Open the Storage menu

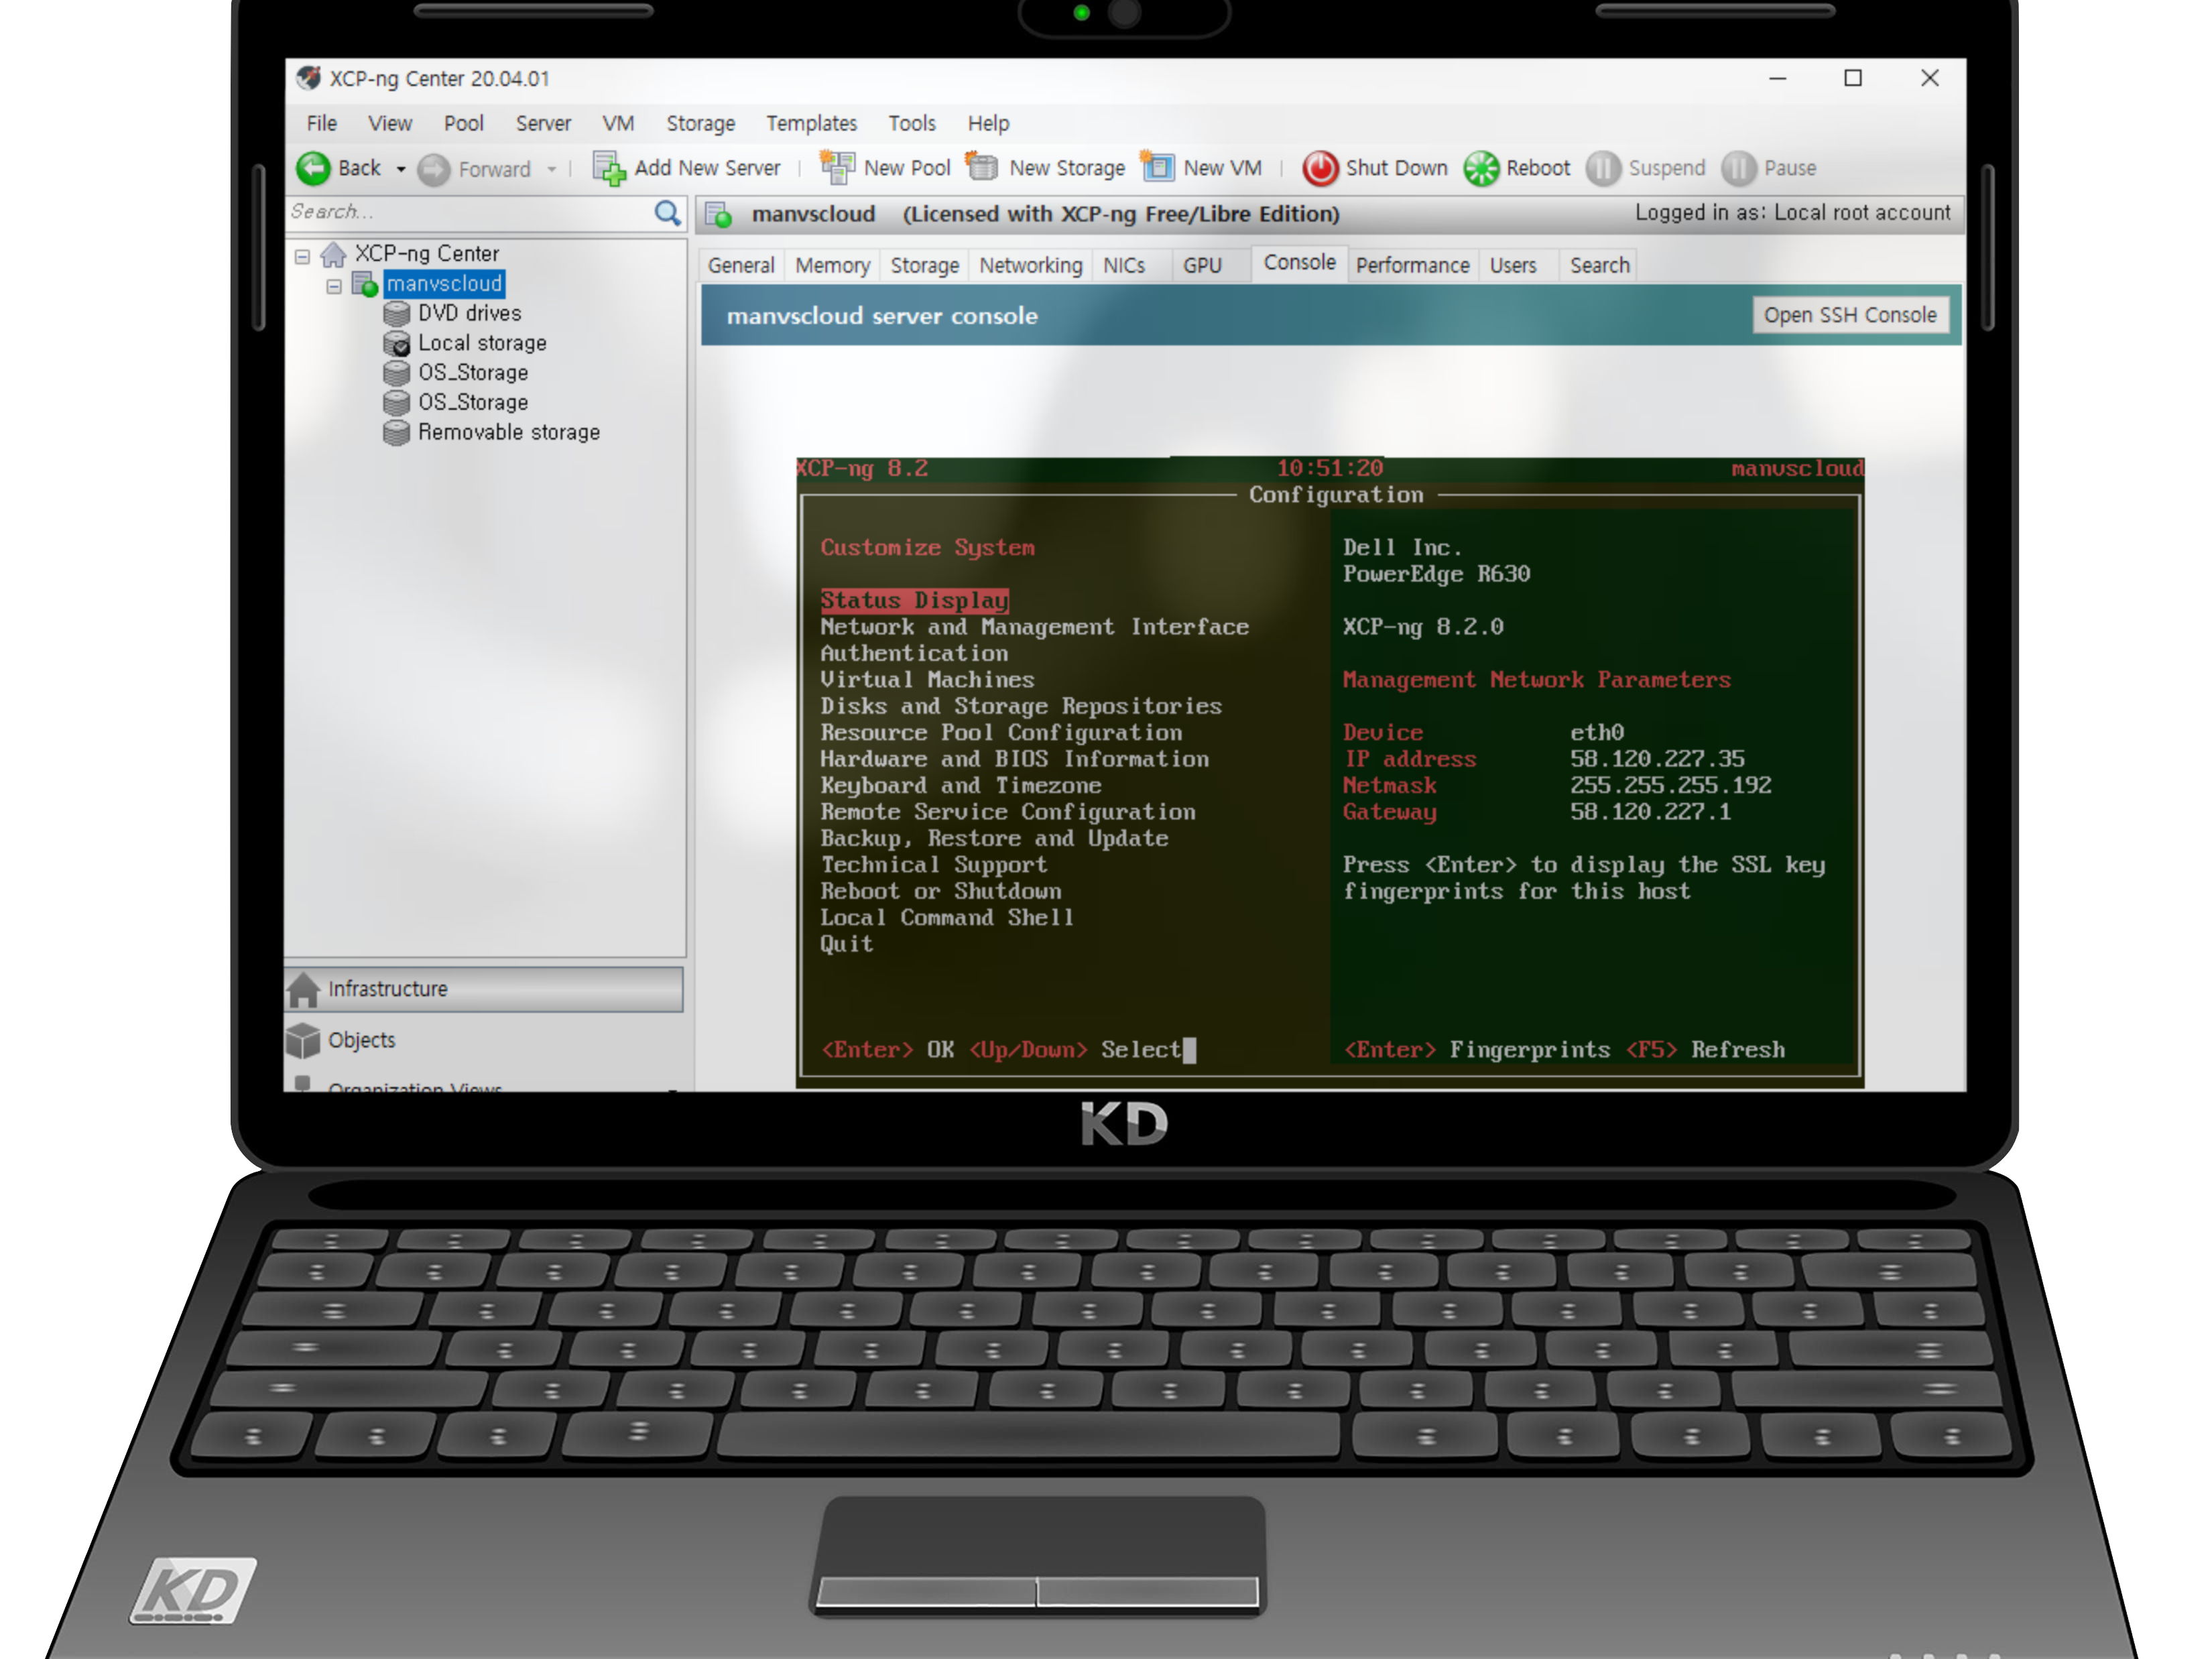click(700, 123)
